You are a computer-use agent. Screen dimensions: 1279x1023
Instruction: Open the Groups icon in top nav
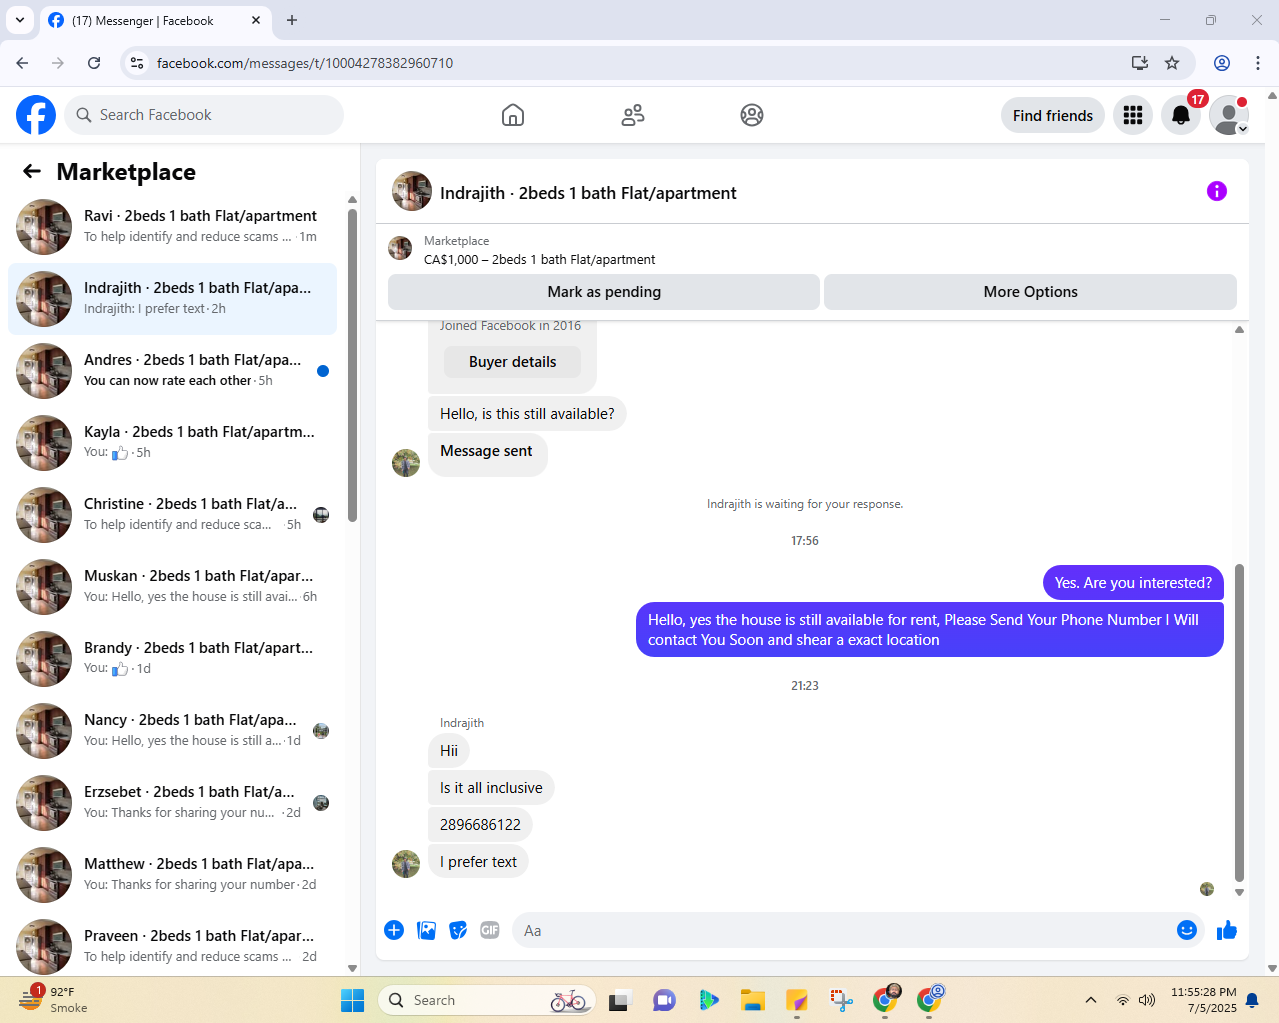click(x=752, y=115)
